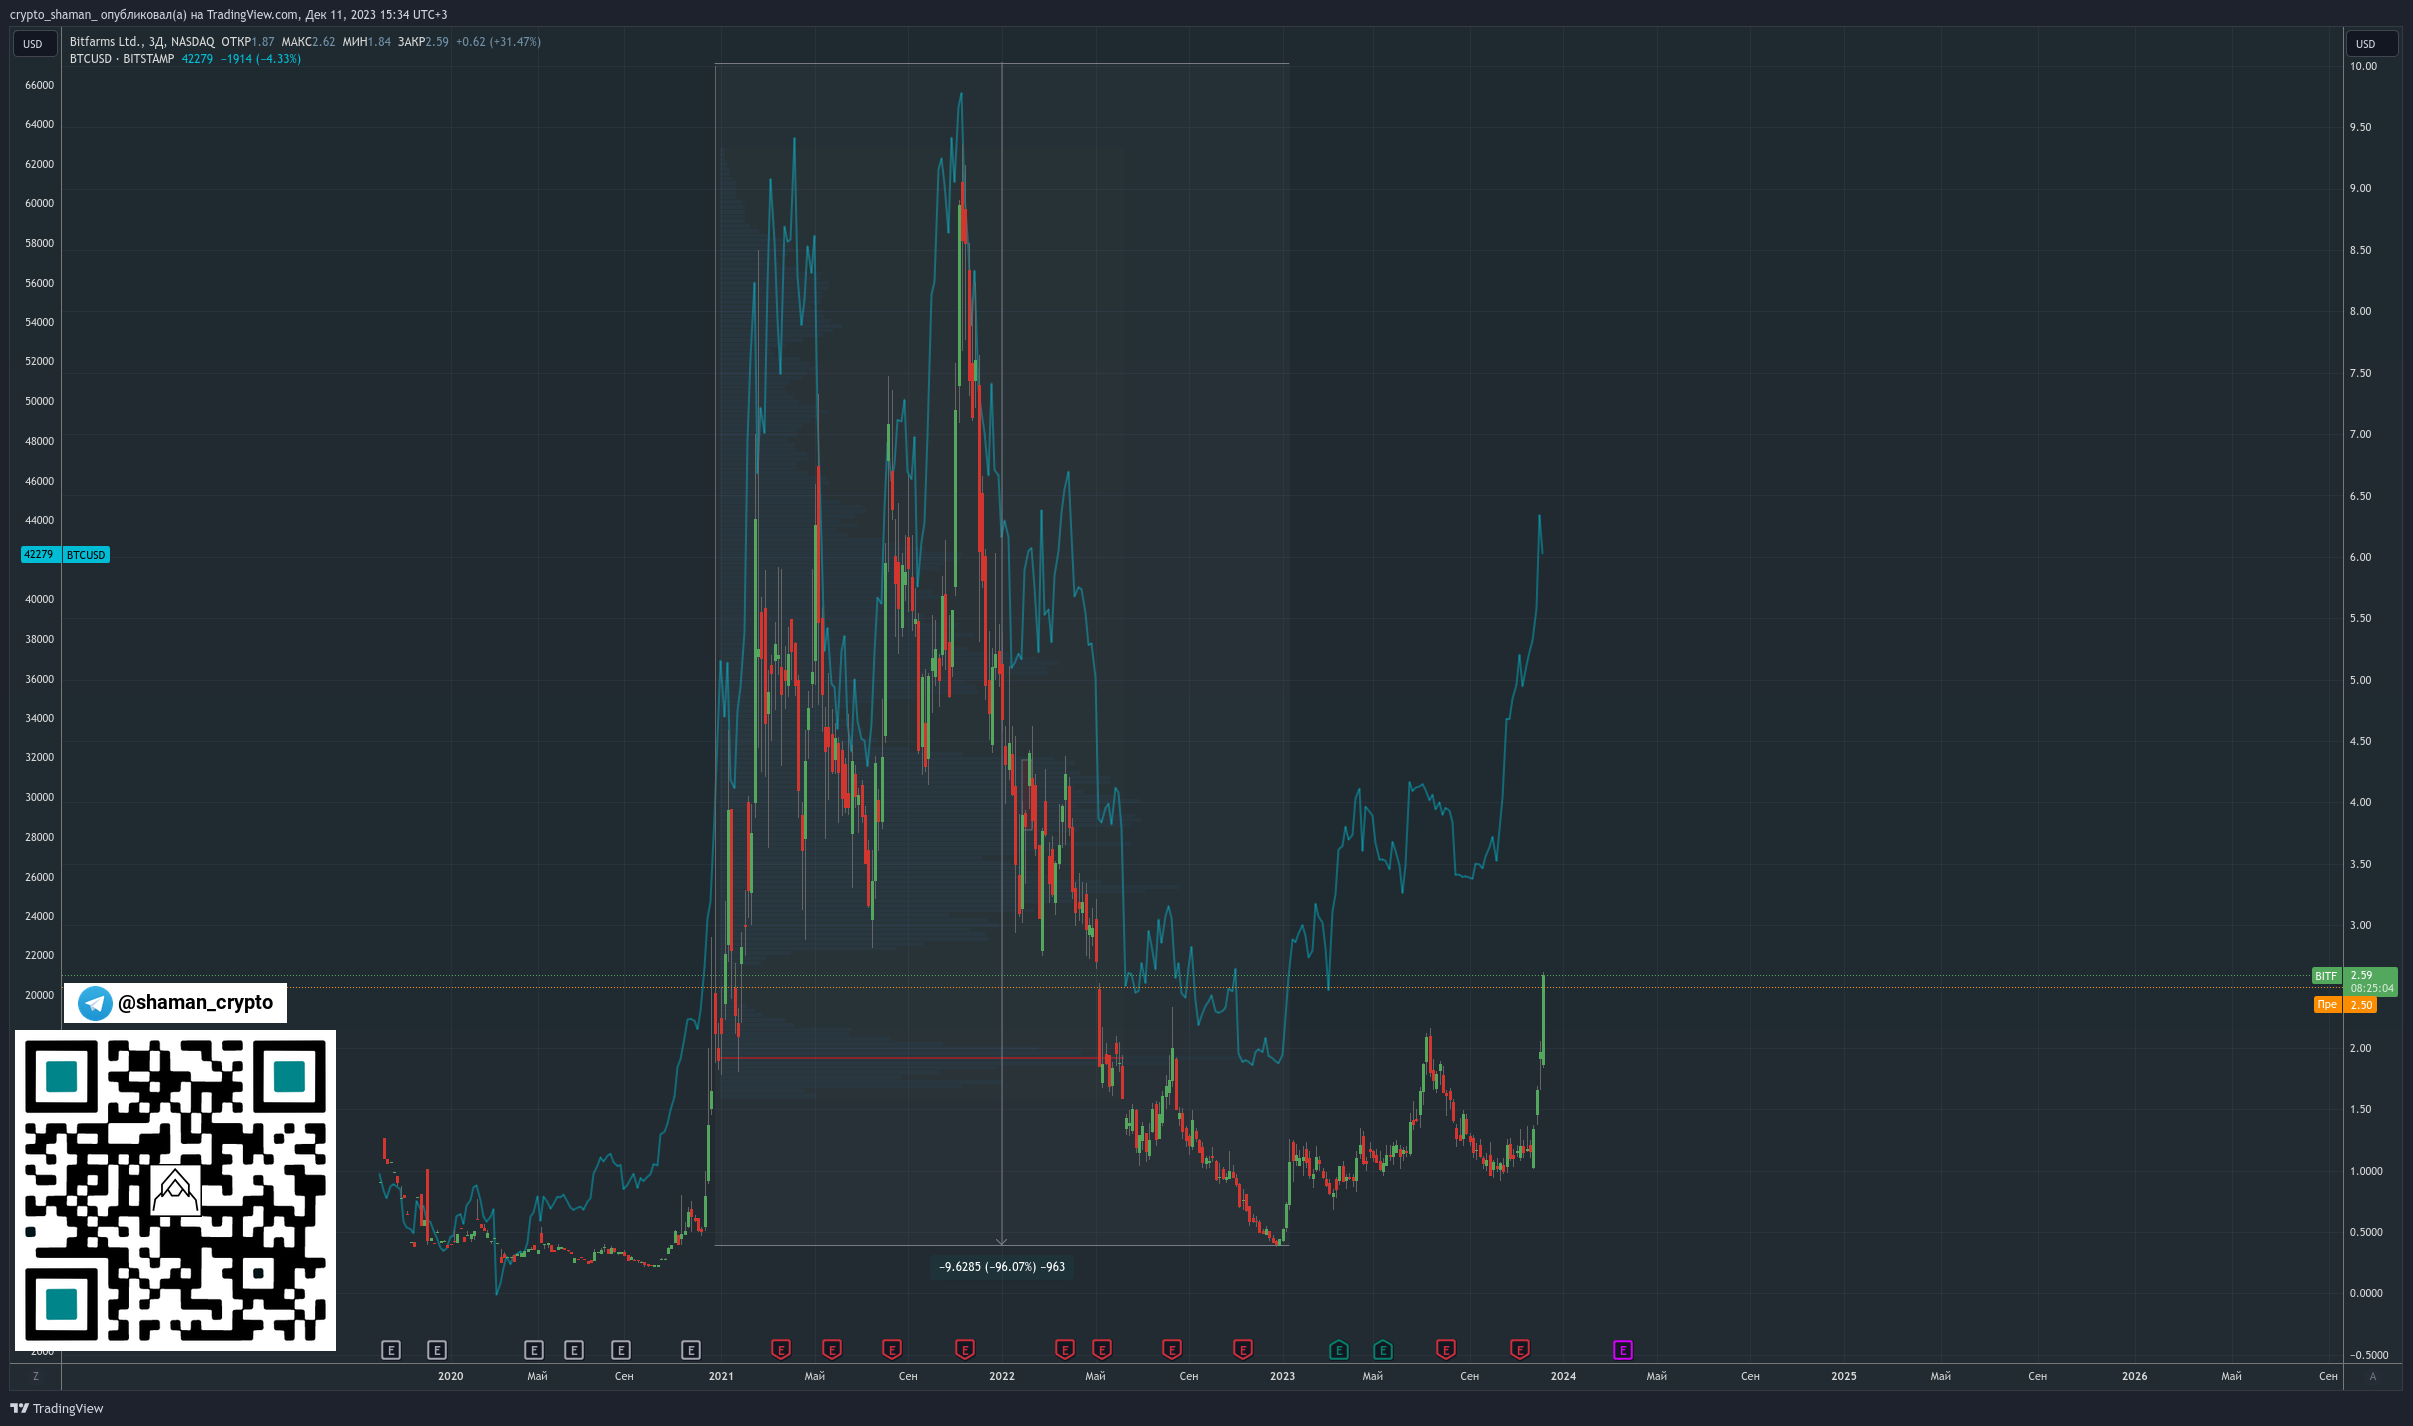The image size is (2413, 1426).
Task: Toggle the A auto-scale button on price axis
Action: (x=2372, y=1376)
